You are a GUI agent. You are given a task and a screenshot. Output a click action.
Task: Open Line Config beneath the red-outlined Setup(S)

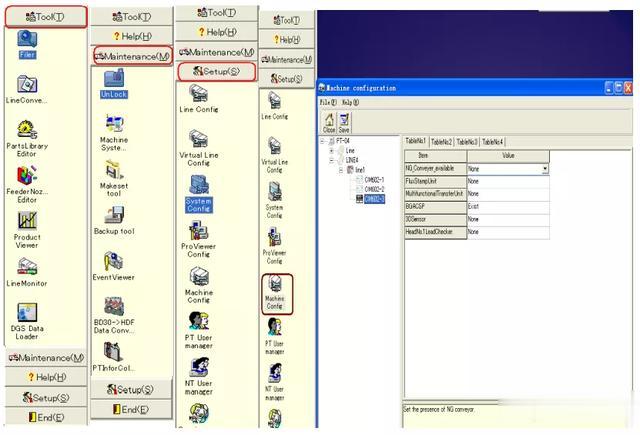pos(199,98)
